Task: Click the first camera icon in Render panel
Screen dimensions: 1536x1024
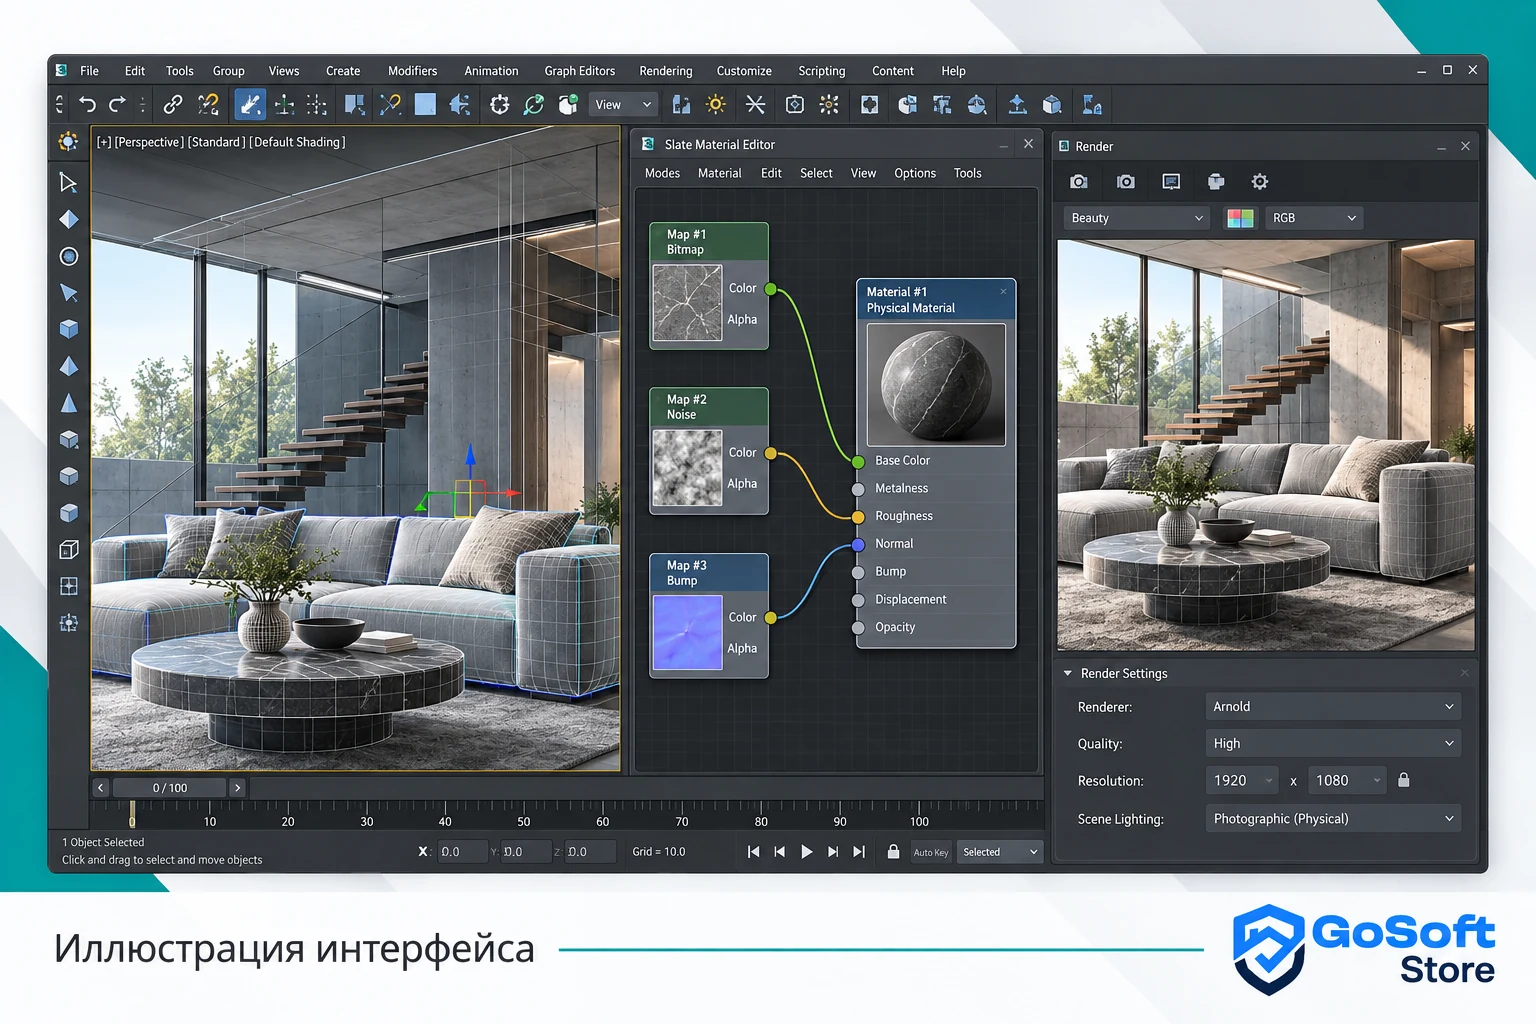Action: [1078, 181]
